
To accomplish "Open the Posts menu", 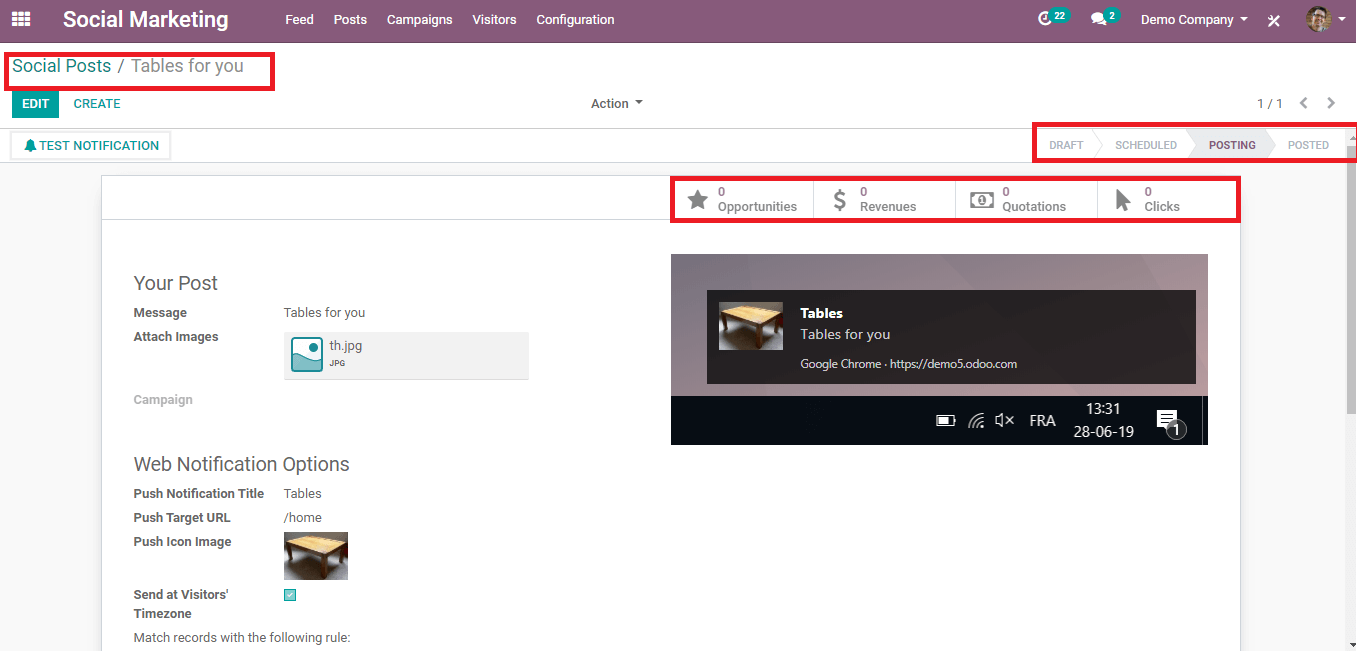I will [x=350, y=19].
